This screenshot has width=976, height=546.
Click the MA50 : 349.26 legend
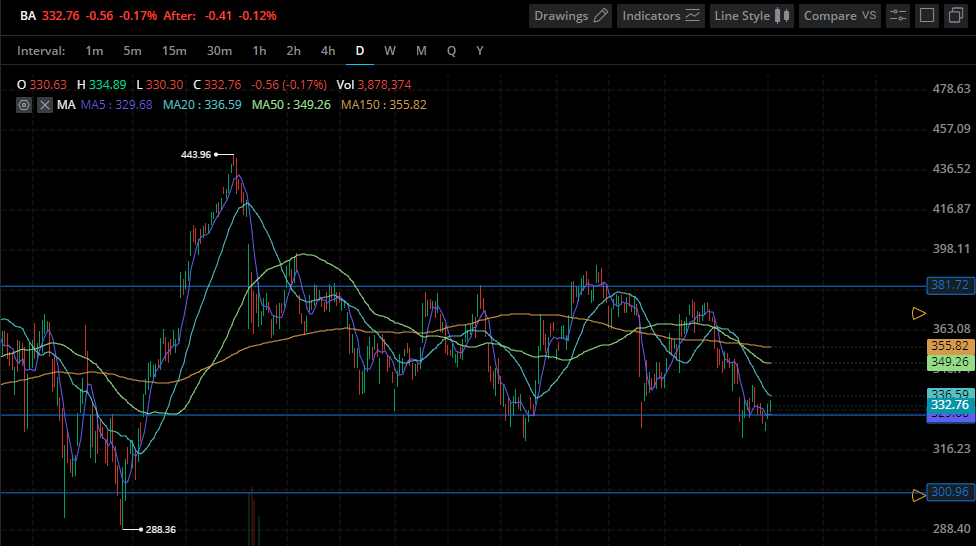[x=291, y=105]
